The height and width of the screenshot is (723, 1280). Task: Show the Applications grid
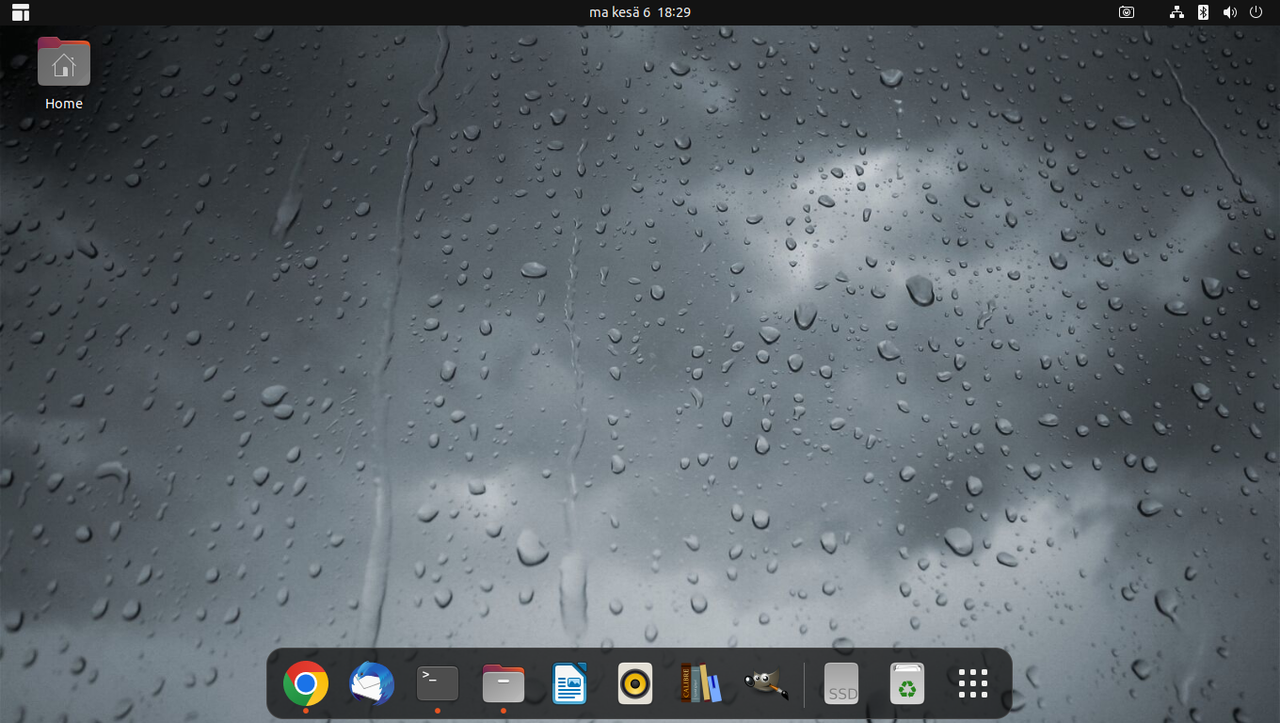[x=971, y=683]
